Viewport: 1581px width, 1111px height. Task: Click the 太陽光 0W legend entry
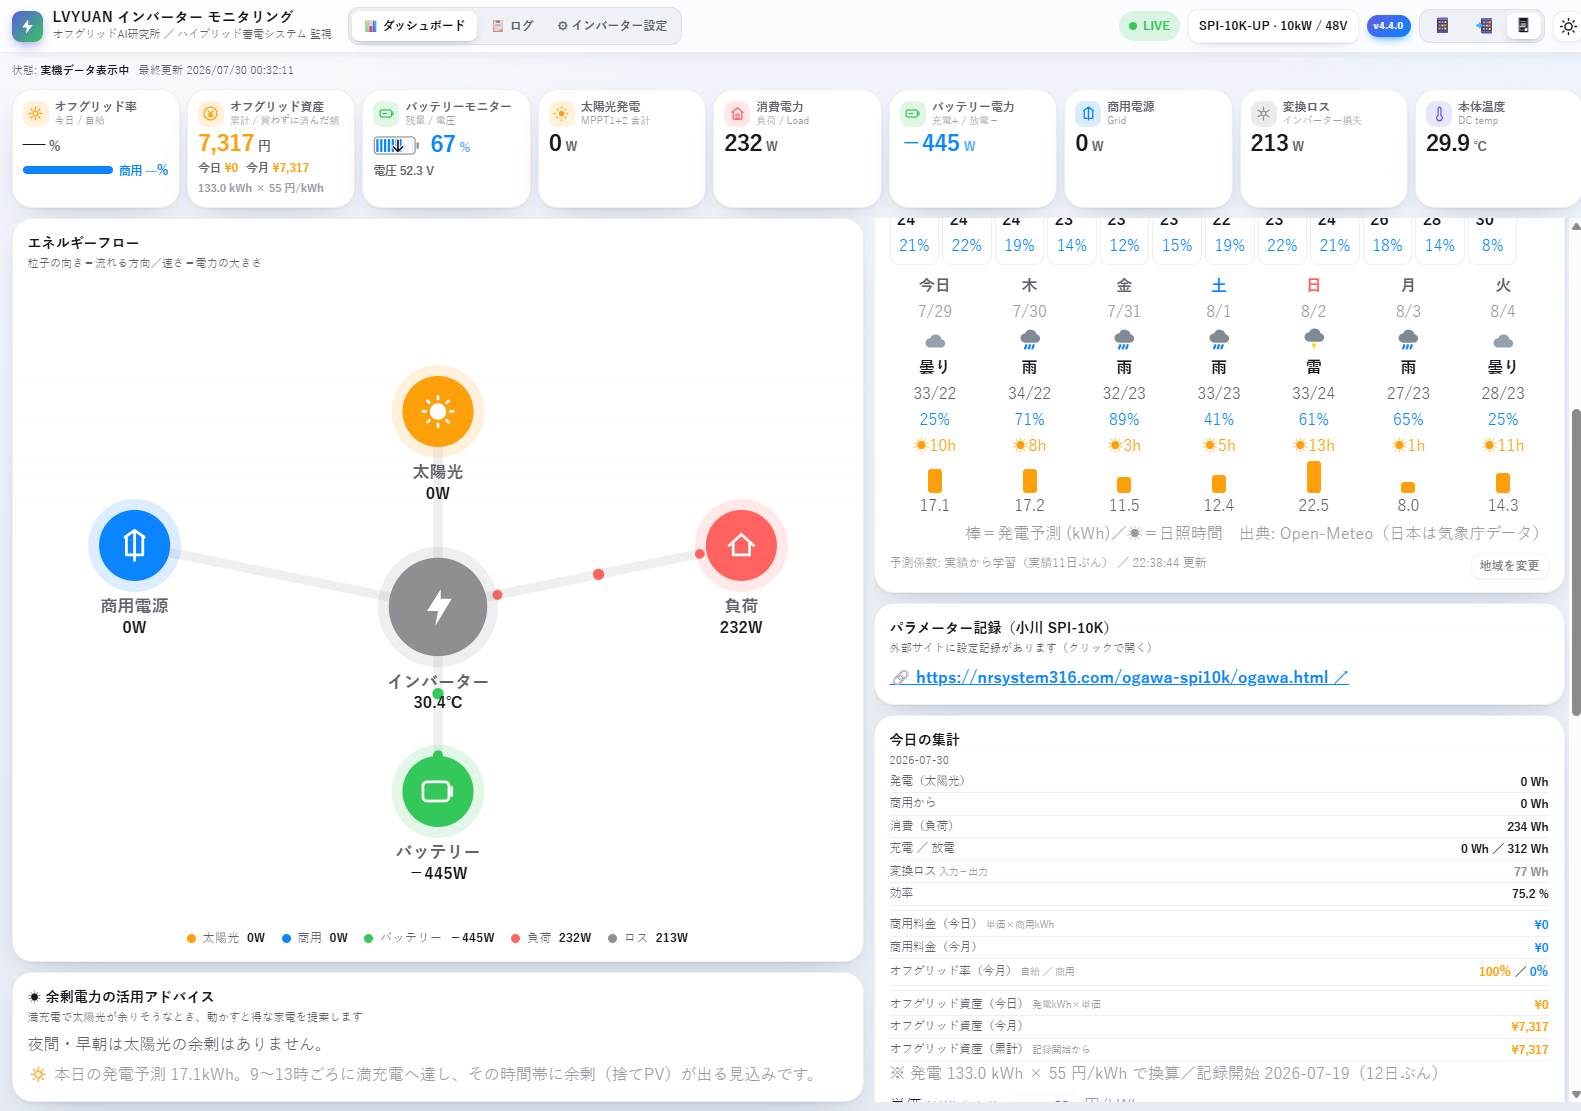[226, 938]
